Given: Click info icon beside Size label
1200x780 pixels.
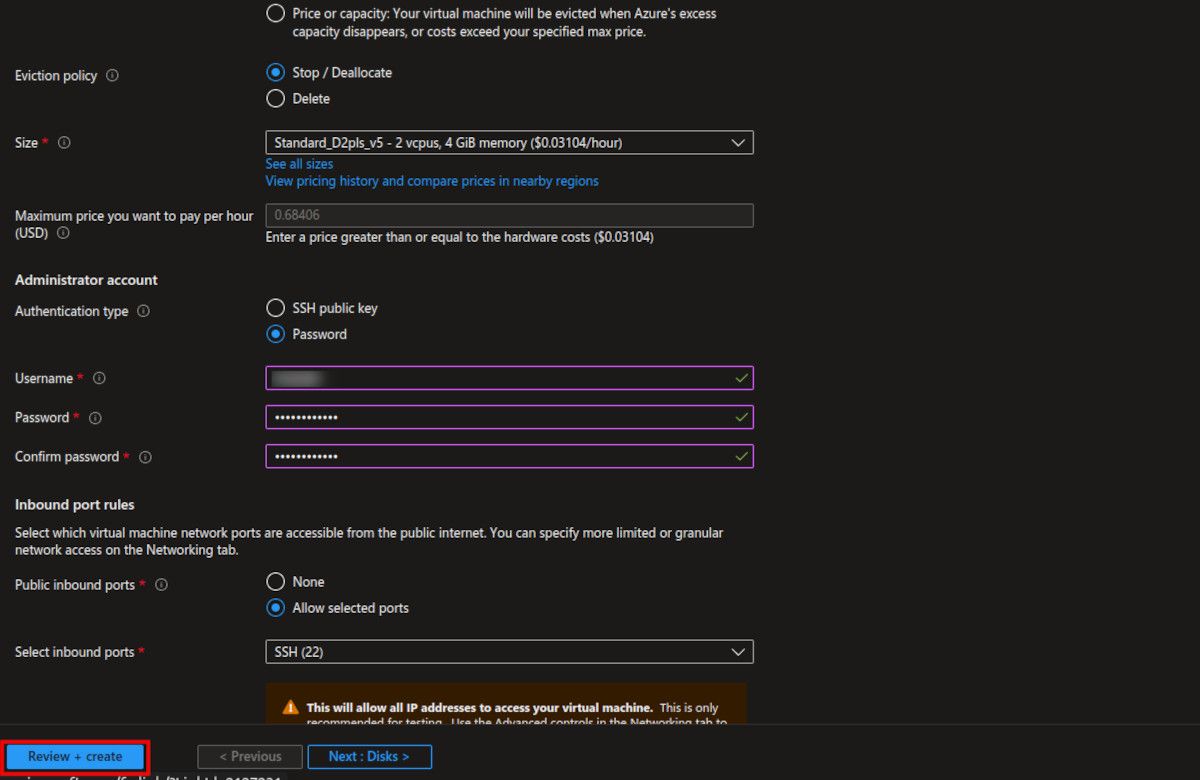Looking at the screenshot, I should pos(64,143).
